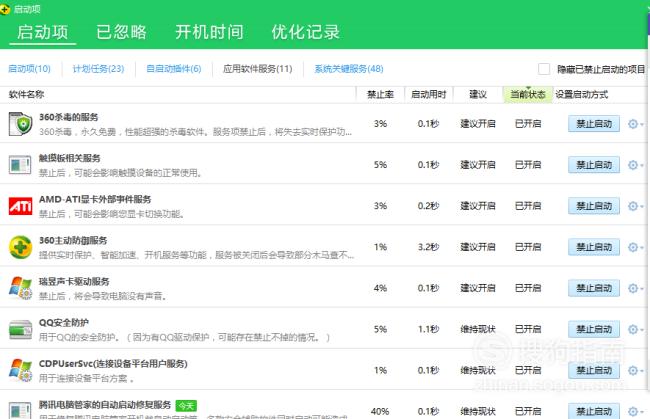Click 禁止启动 for 腾讯电脑管家 repair service

point(594,411)
